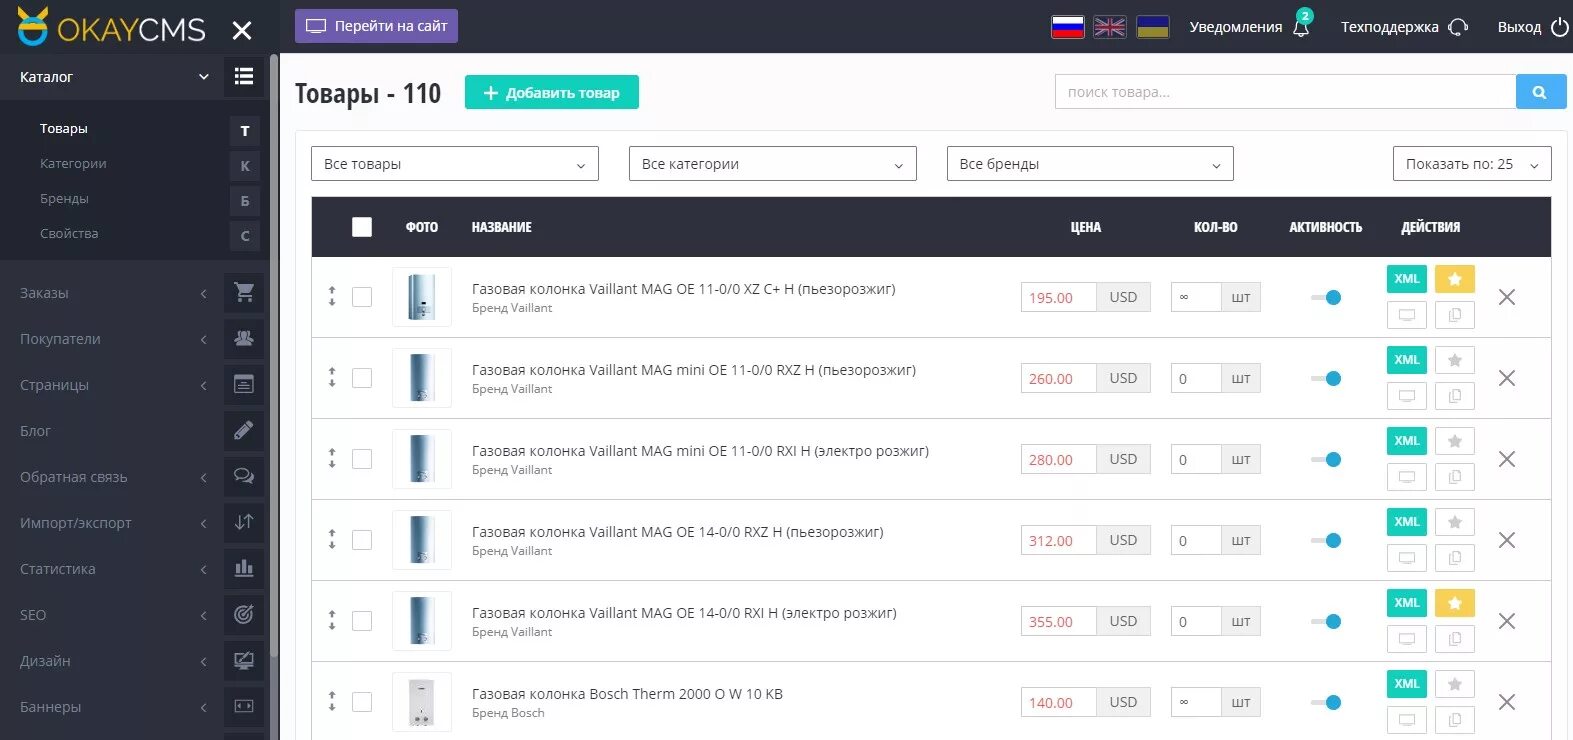Check the select-all checkbox in table header
The height and width of the screenshot is (740, 1573).
pyautogui.click(x=362, y=227)
